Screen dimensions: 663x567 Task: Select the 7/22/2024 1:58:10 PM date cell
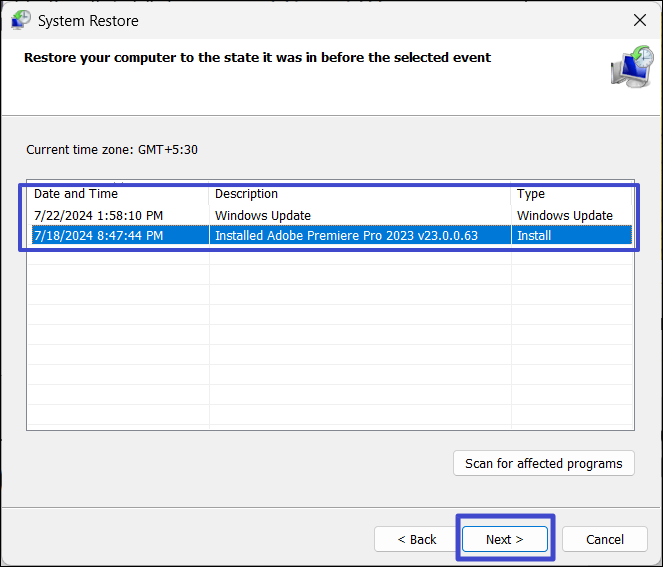pyautogui.click(x=99, y=215)
